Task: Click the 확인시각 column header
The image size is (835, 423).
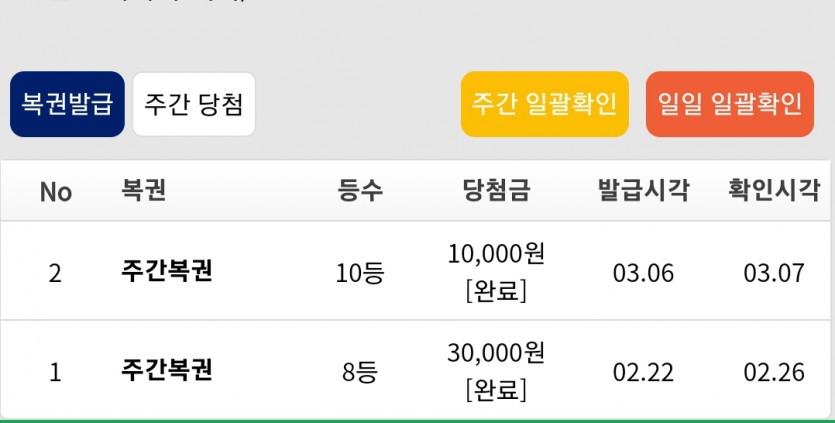Action: 774,191
